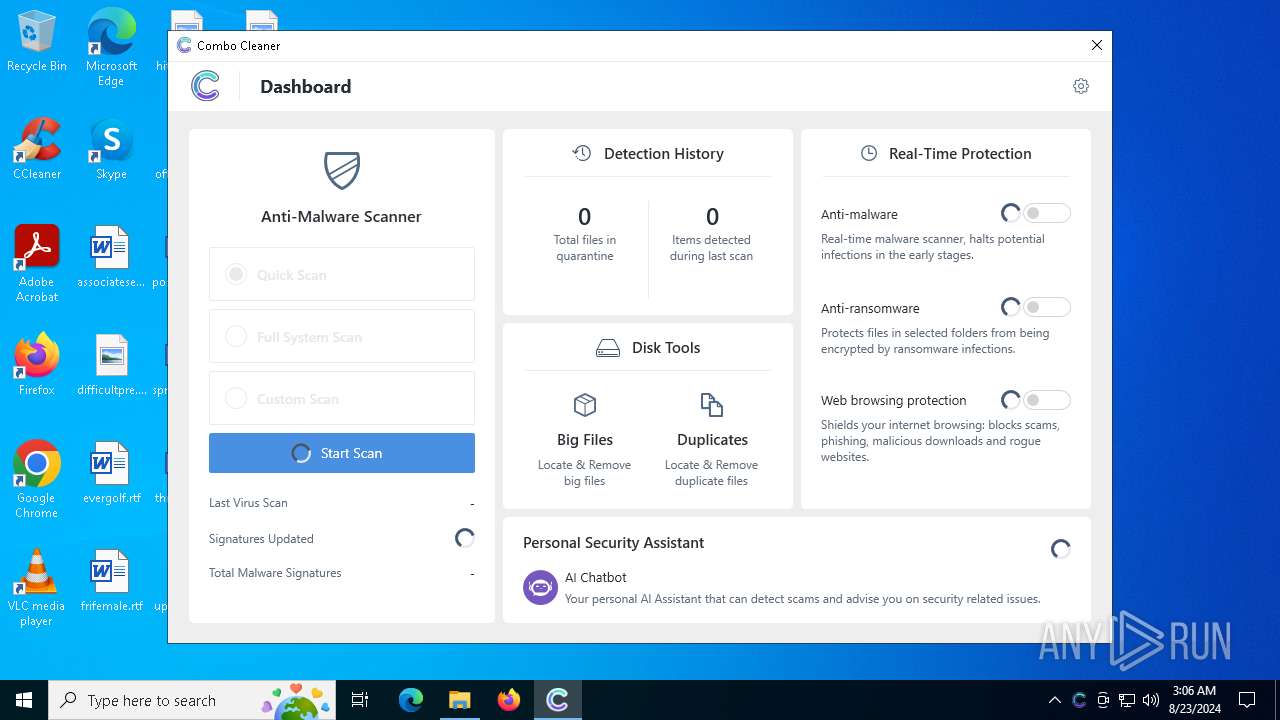Open VLC media player desktop shortcut
The height and width of the screenshot is (720, 1280).
[37, 588]
